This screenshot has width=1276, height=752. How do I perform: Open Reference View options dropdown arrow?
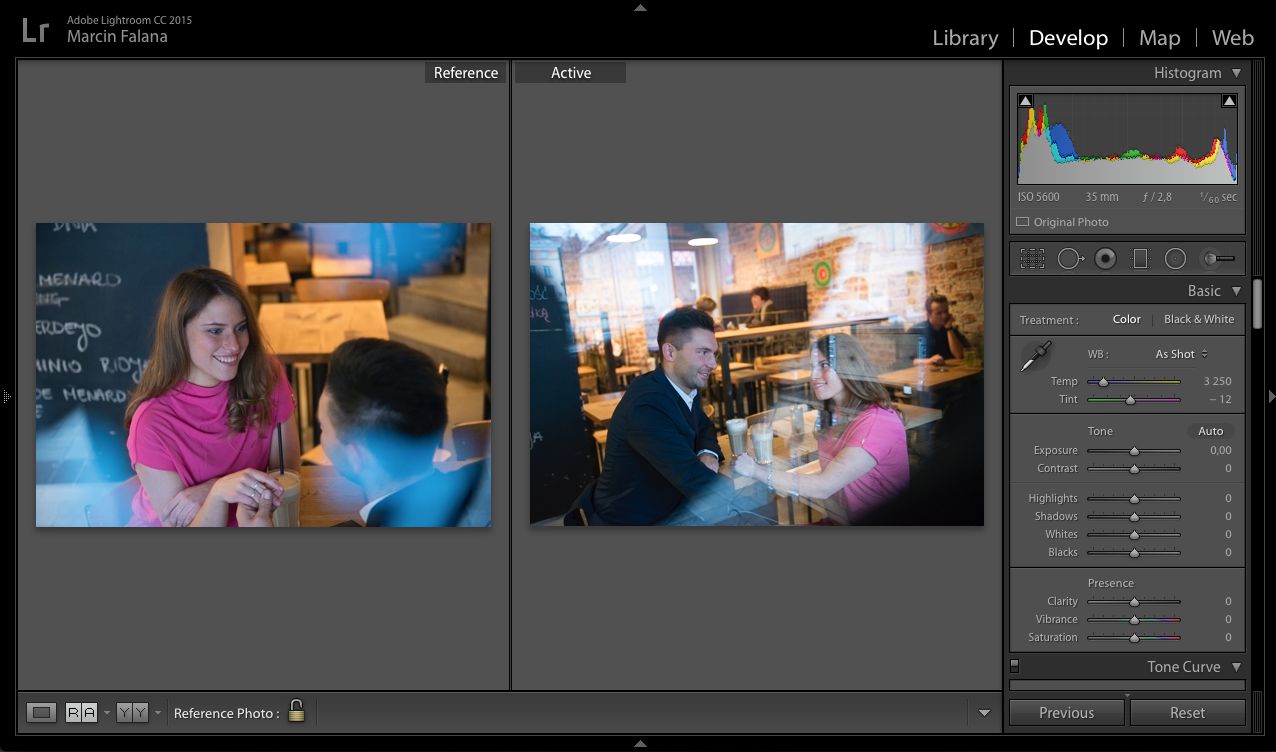pos(106,713)
